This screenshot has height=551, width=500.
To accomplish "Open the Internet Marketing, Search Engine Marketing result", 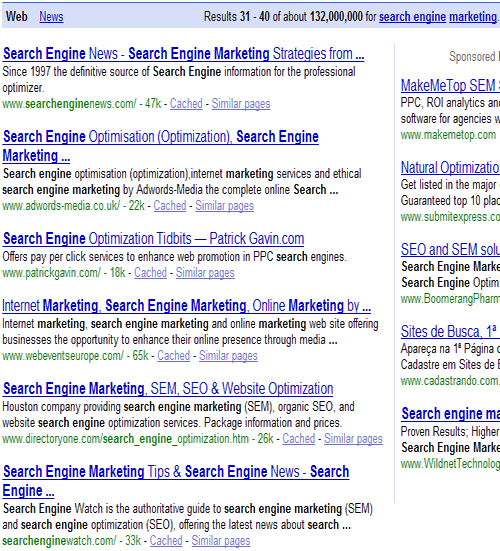I will (187, 306).
